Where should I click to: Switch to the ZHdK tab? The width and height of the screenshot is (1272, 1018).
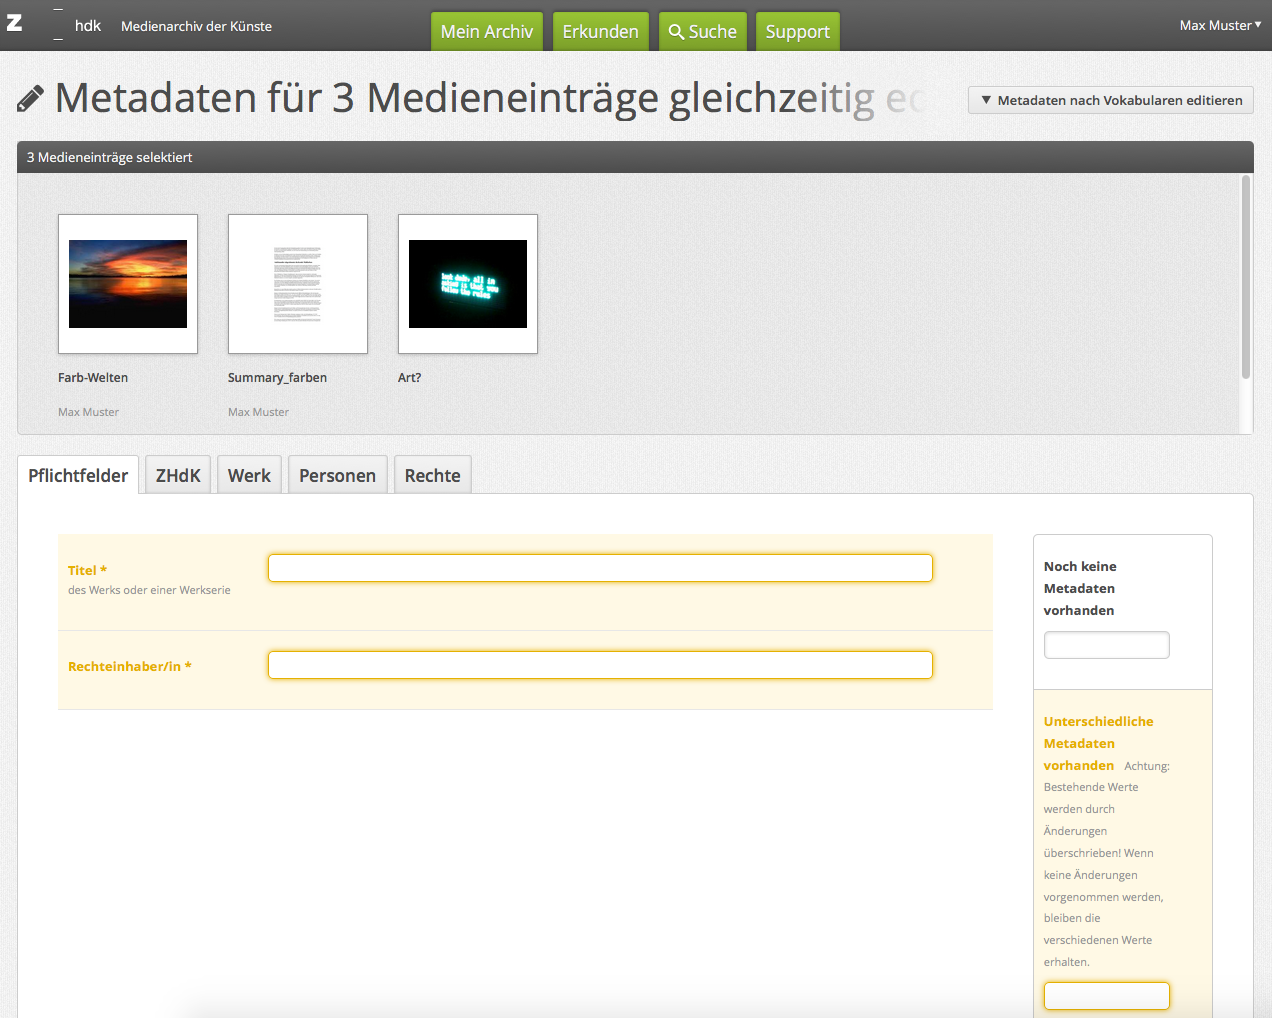[178, 476]
